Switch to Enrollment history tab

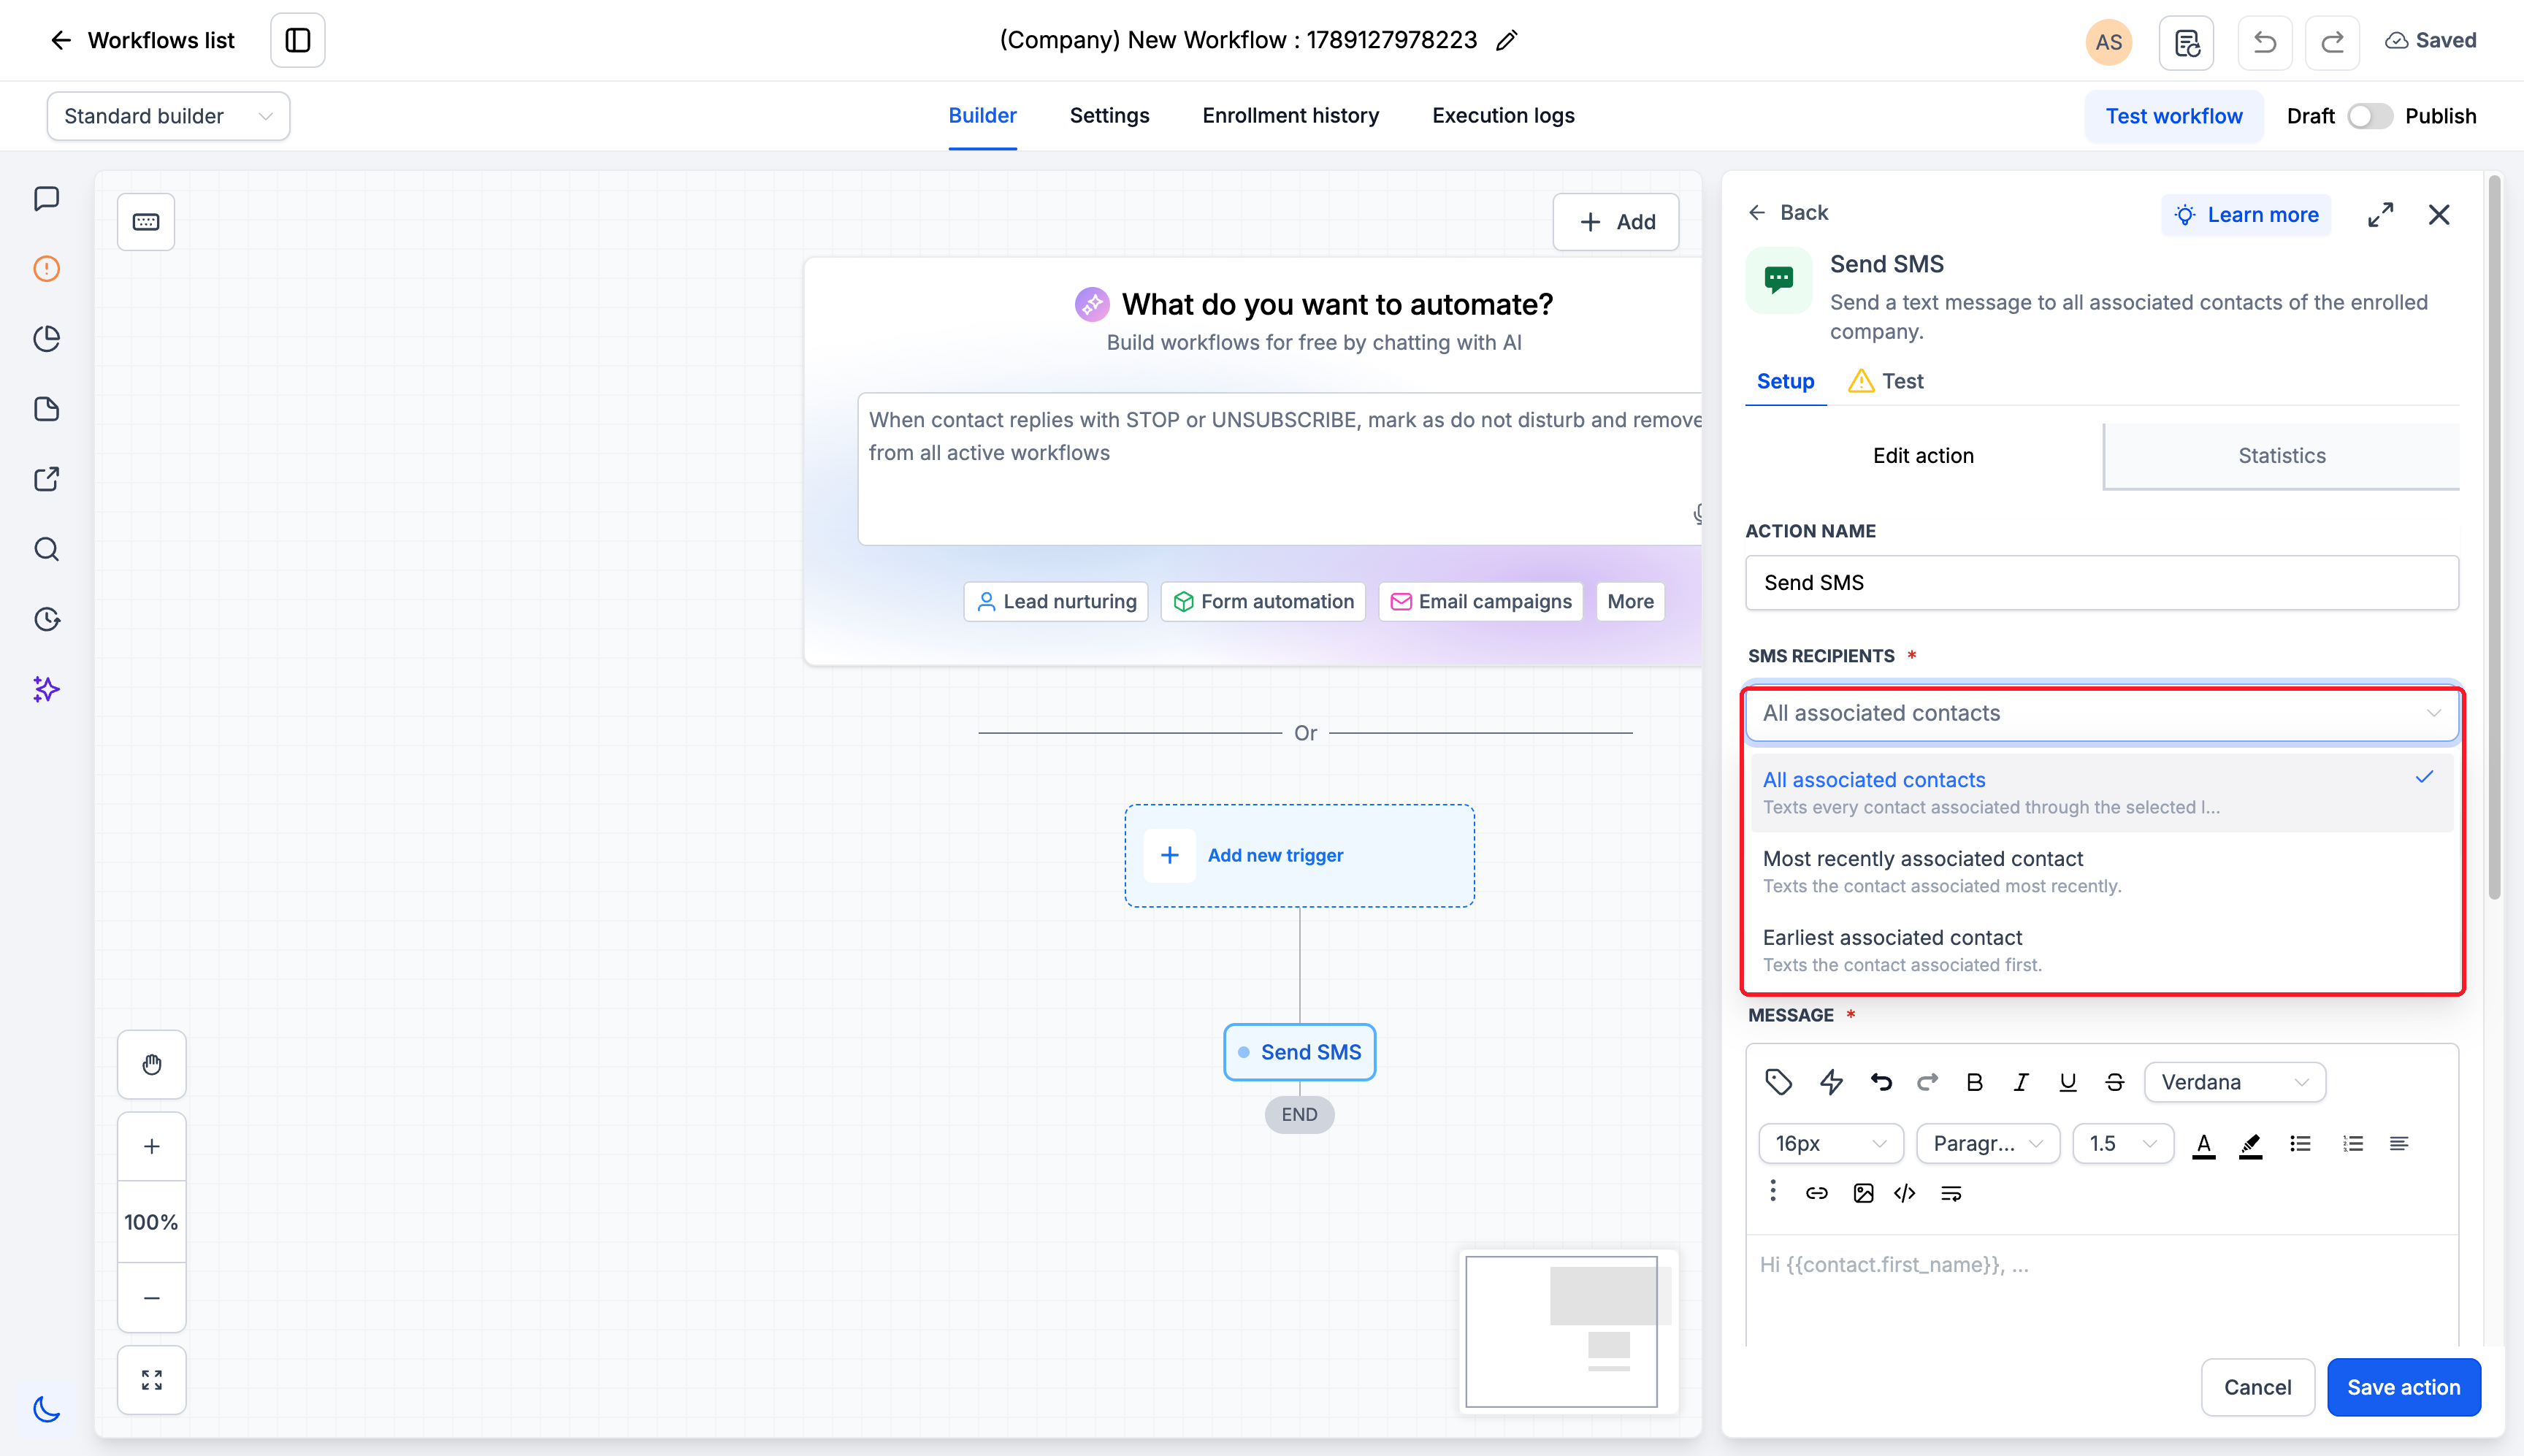(x=1290, y=115)
